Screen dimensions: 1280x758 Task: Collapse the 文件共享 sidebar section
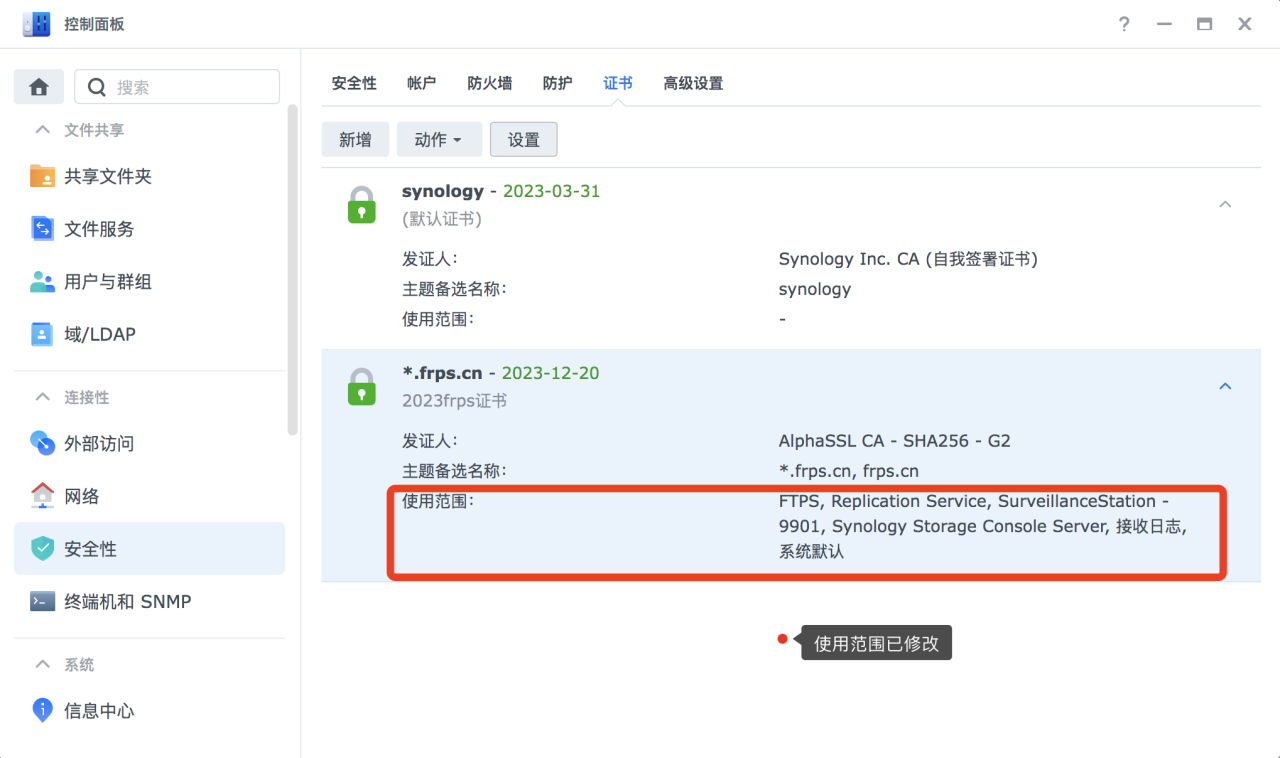pyautogui.click(x=42, y=130)
